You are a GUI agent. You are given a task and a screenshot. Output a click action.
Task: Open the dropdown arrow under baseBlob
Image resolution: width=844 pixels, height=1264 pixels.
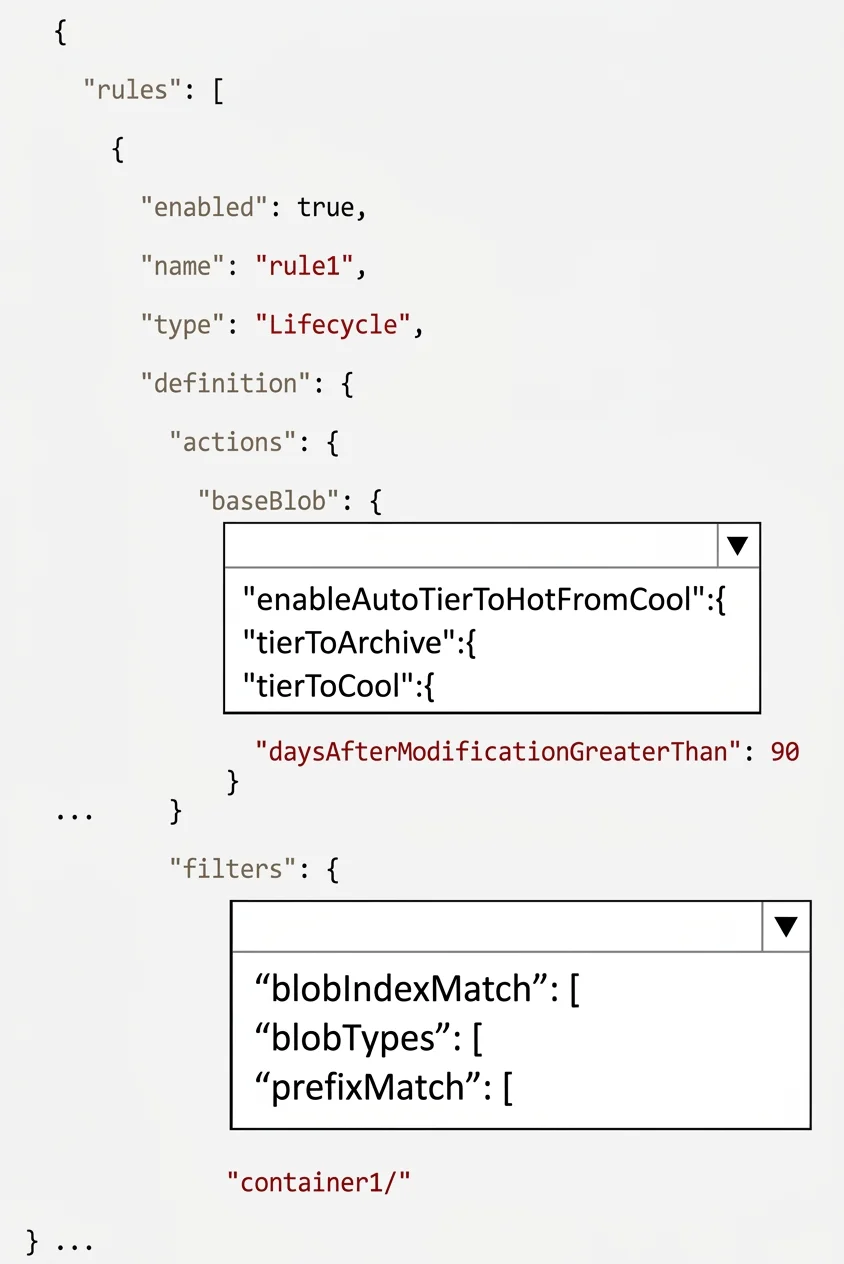pos(738,546)
